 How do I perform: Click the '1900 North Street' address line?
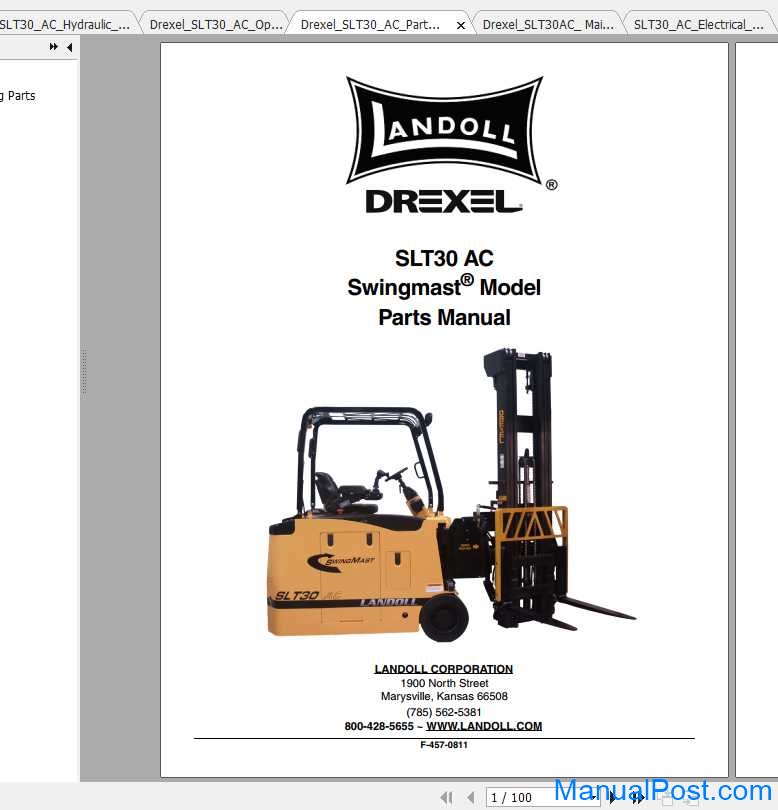point(444,683)
